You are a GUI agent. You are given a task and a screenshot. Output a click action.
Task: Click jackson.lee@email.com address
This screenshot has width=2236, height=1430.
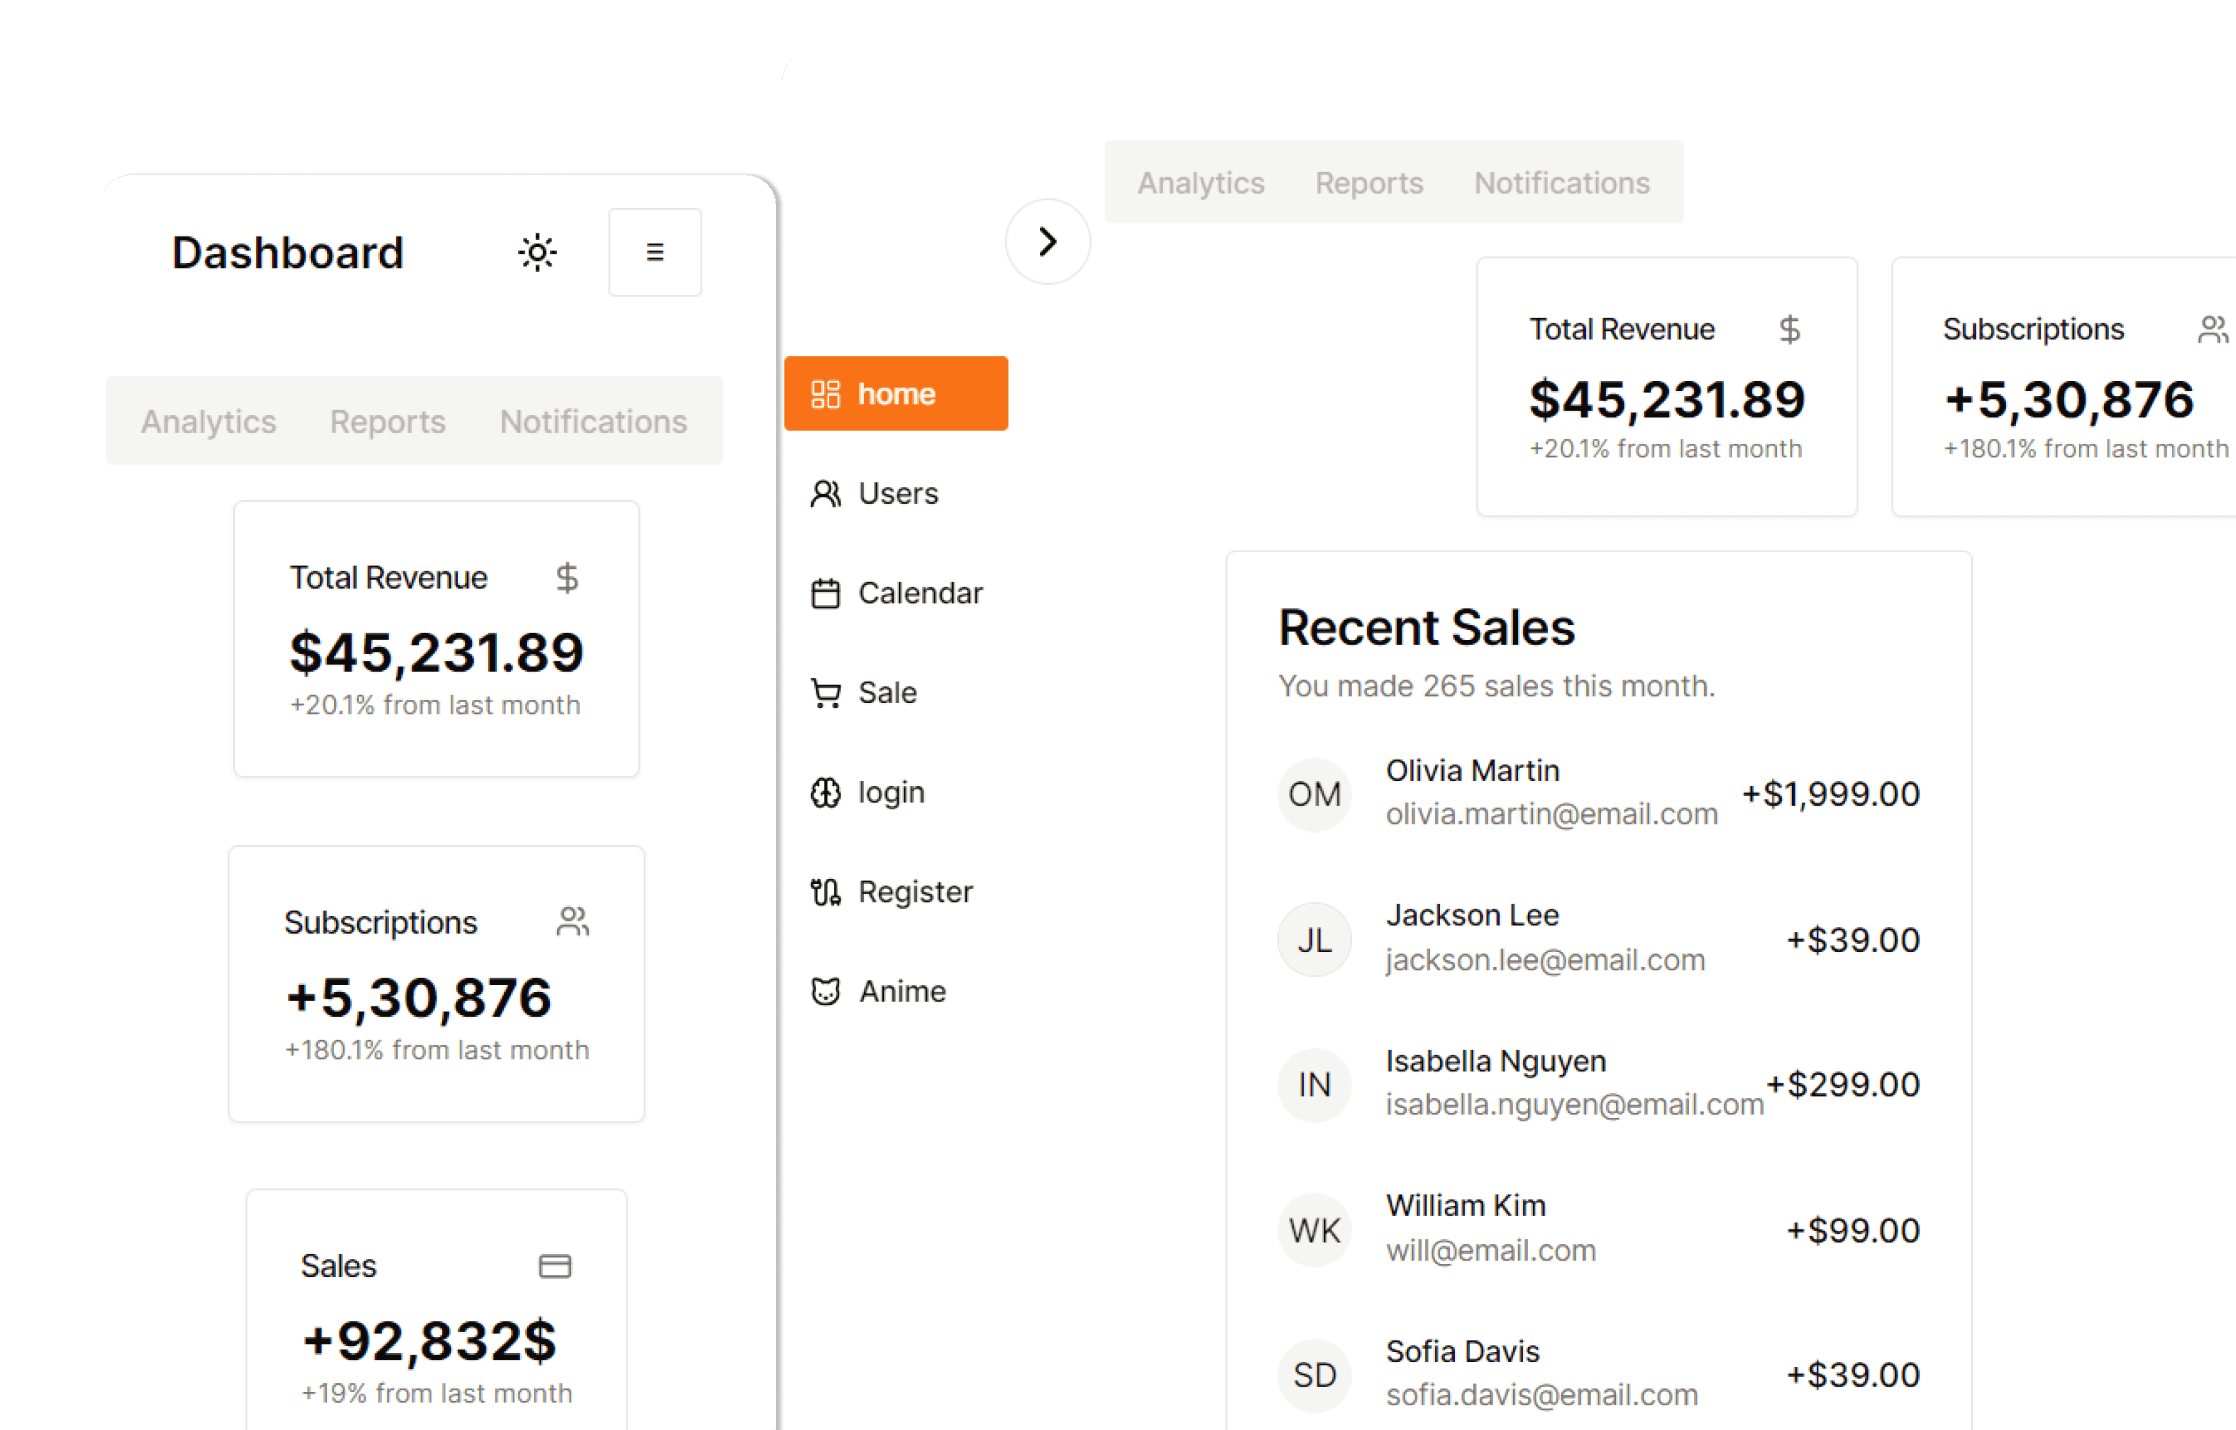(1545, 960)
